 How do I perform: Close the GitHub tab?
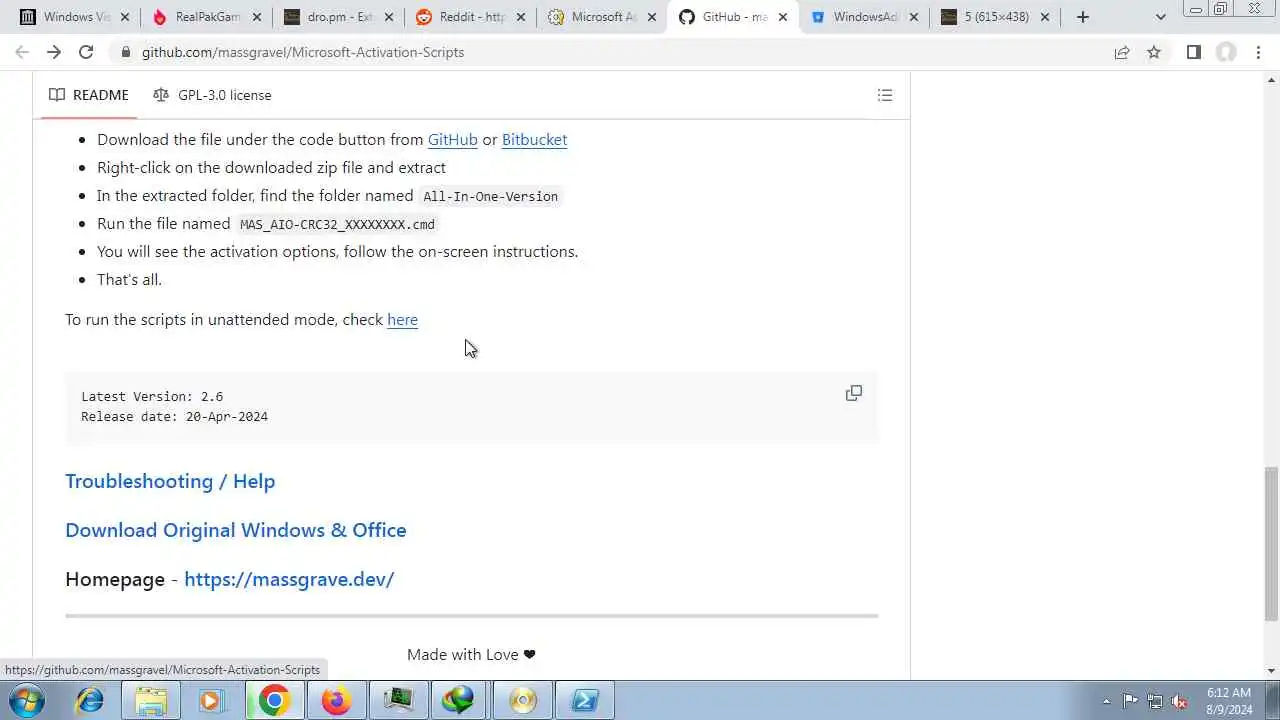coord(783,17)
